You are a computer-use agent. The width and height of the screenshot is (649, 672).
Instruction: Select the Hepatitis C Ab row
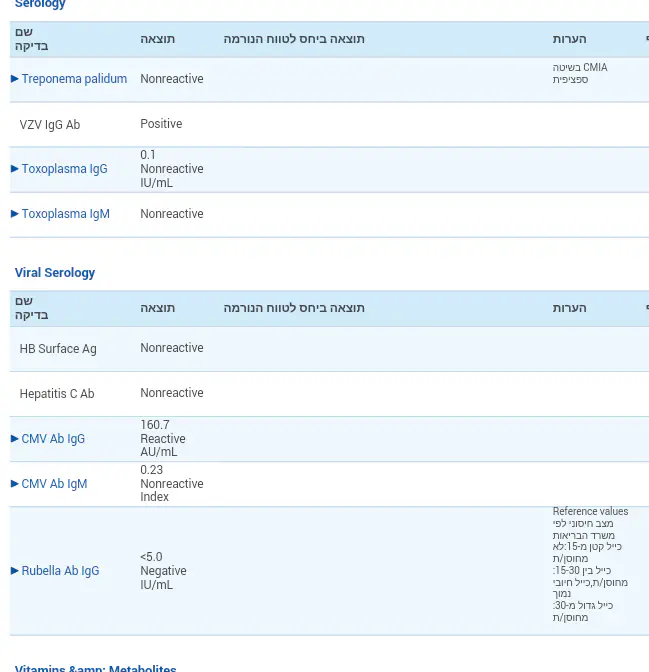point(57,394)
